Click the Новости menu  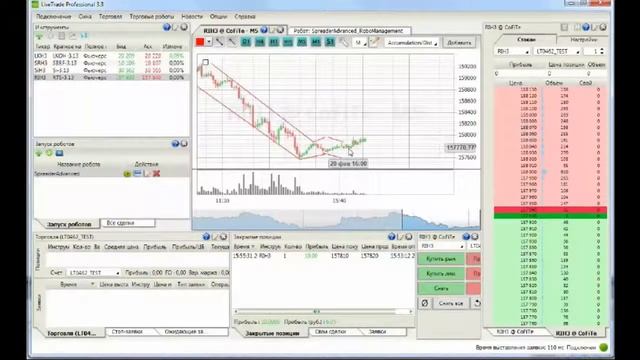pyautogui.click(x=192, y=16)
